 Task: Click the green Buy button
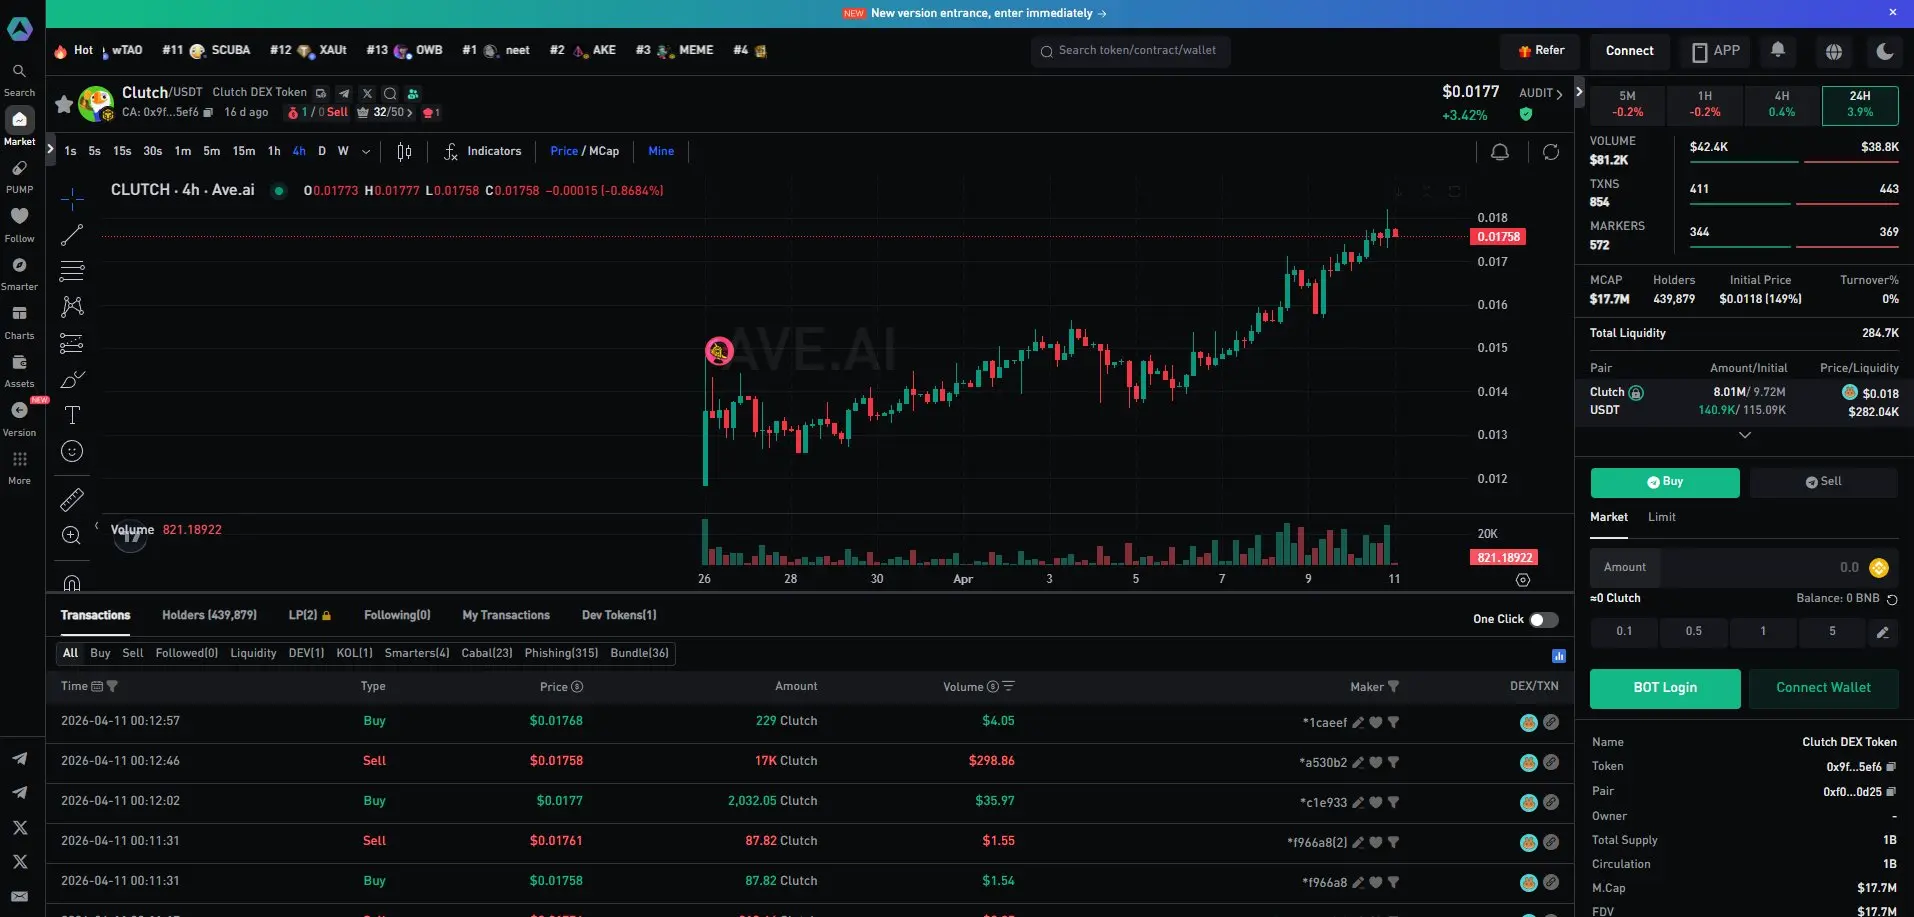click(x=1665, y=482)
